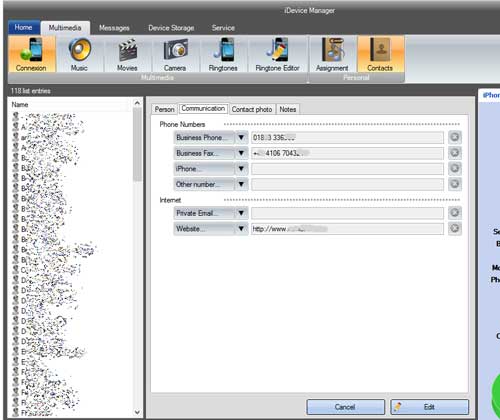
Task: Click the Business Fax number field
Action: (347, 153)
